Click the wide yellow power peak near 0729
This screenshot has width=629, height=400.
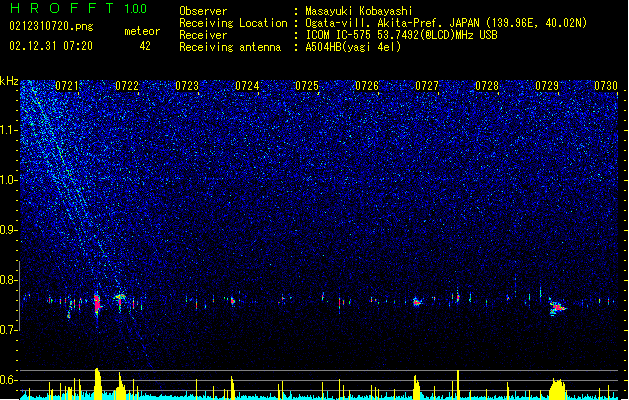point(557,388)
